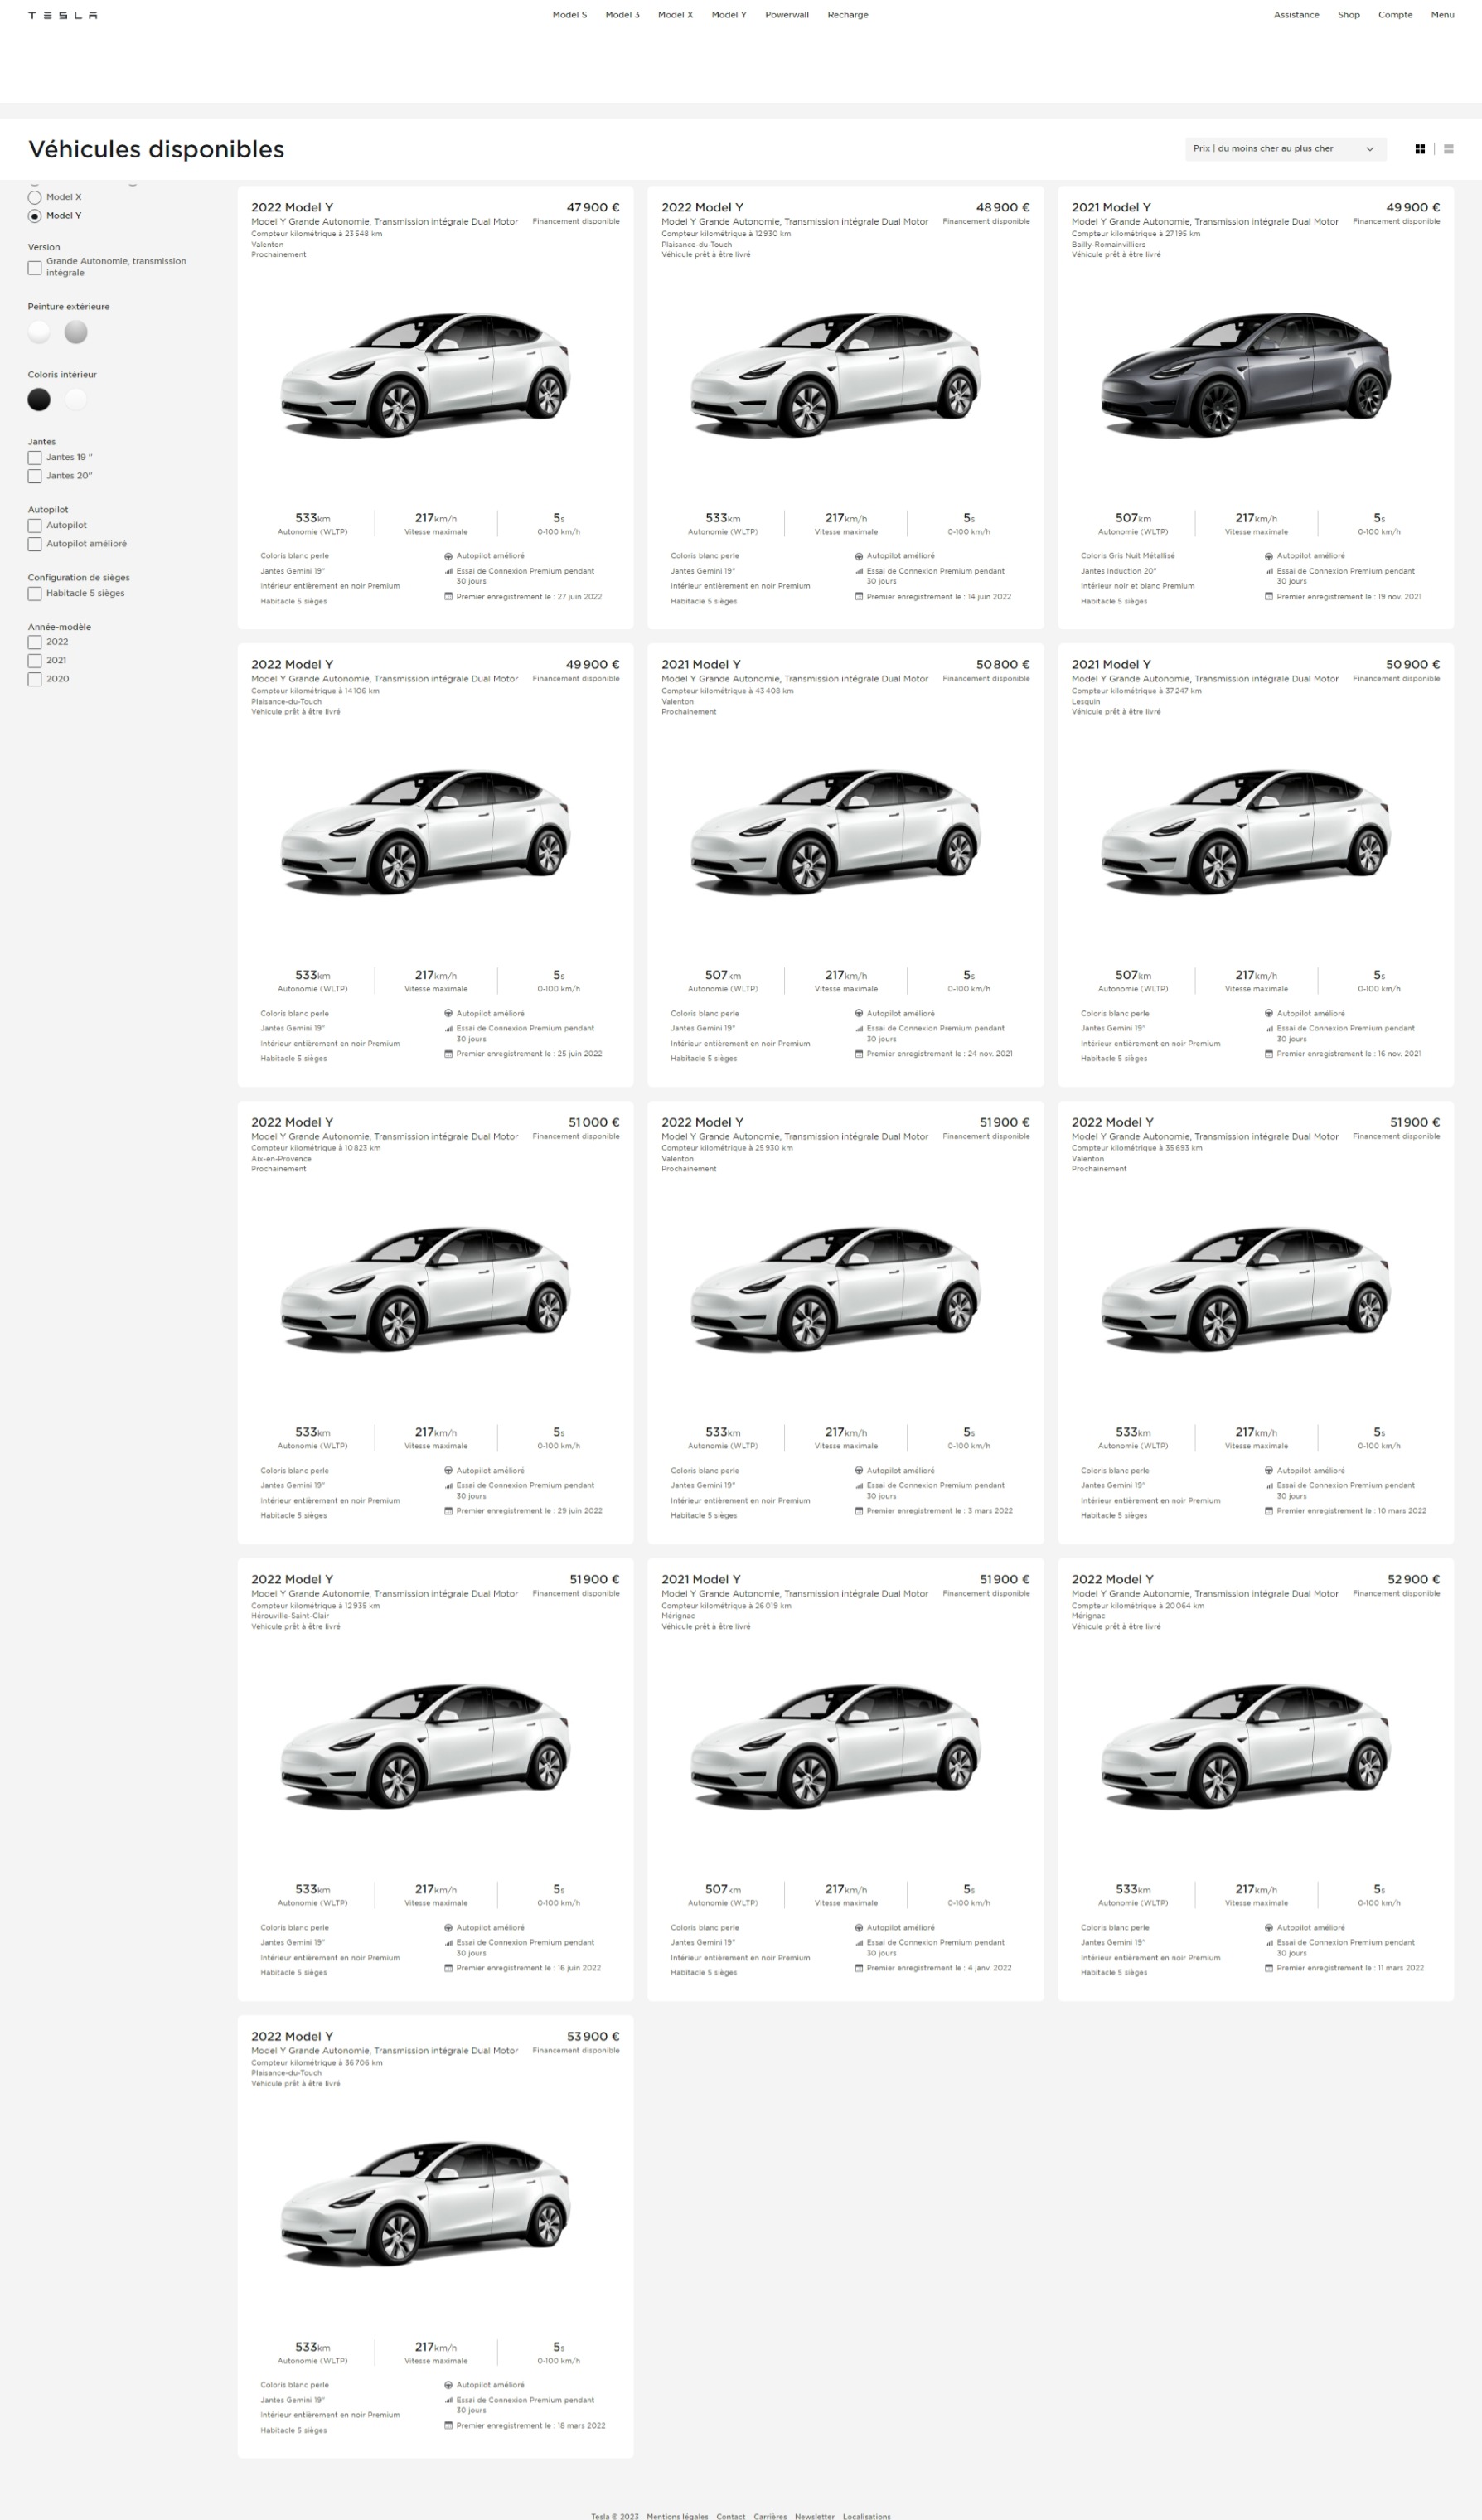
Task: Click calendar icon beside 19 nov. 2021
Action: coord(1268,596)
